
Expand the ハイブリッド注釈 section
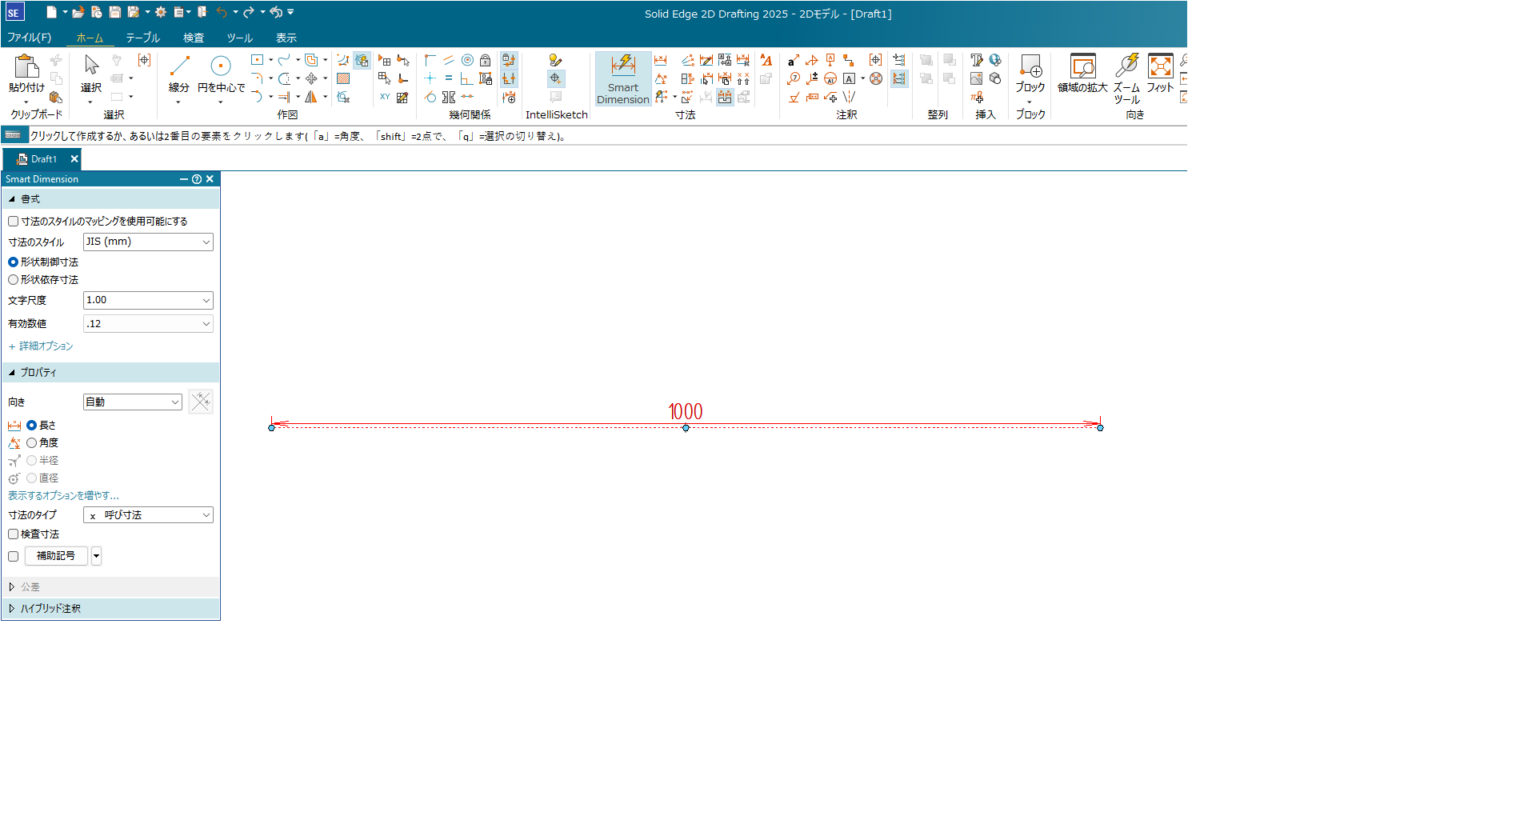tap(45, 608)
